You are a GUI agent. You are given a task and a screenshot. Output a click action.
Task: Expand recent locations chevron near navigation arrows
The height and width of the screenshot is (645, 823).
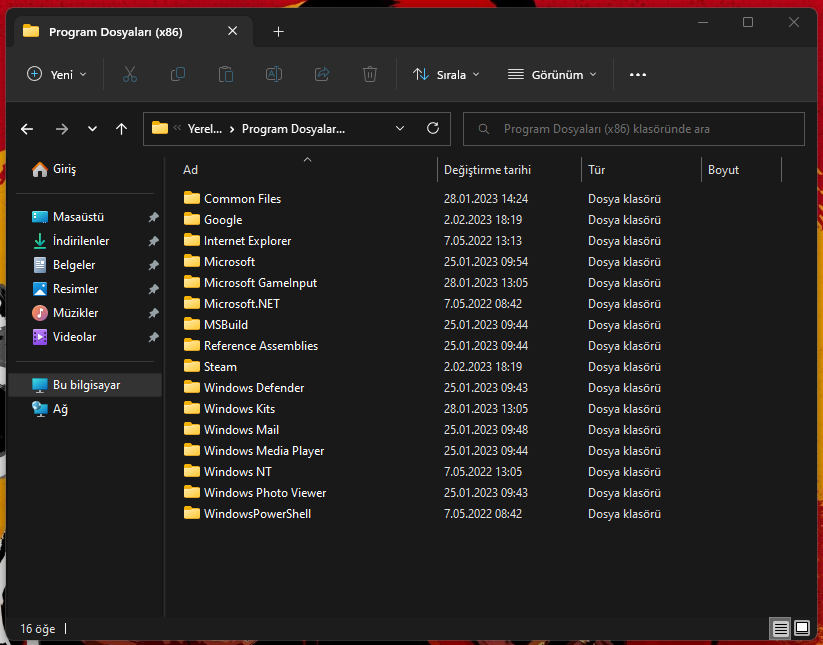pyautogui.click(x=92, y=129)
